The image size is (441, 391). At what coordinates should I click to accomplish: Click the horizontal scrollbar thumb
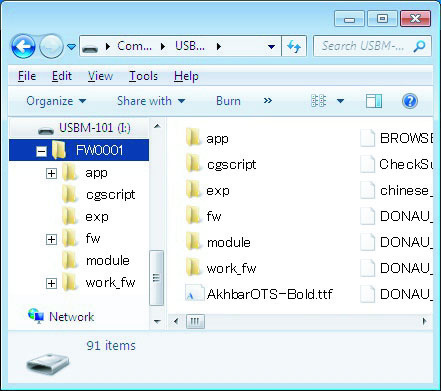point(195,322)
